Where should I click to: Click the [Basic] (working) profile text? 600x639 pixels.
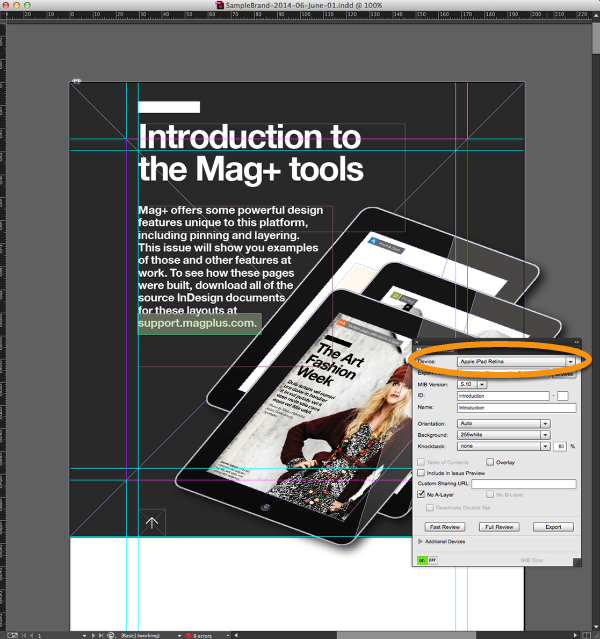[141, 636]
